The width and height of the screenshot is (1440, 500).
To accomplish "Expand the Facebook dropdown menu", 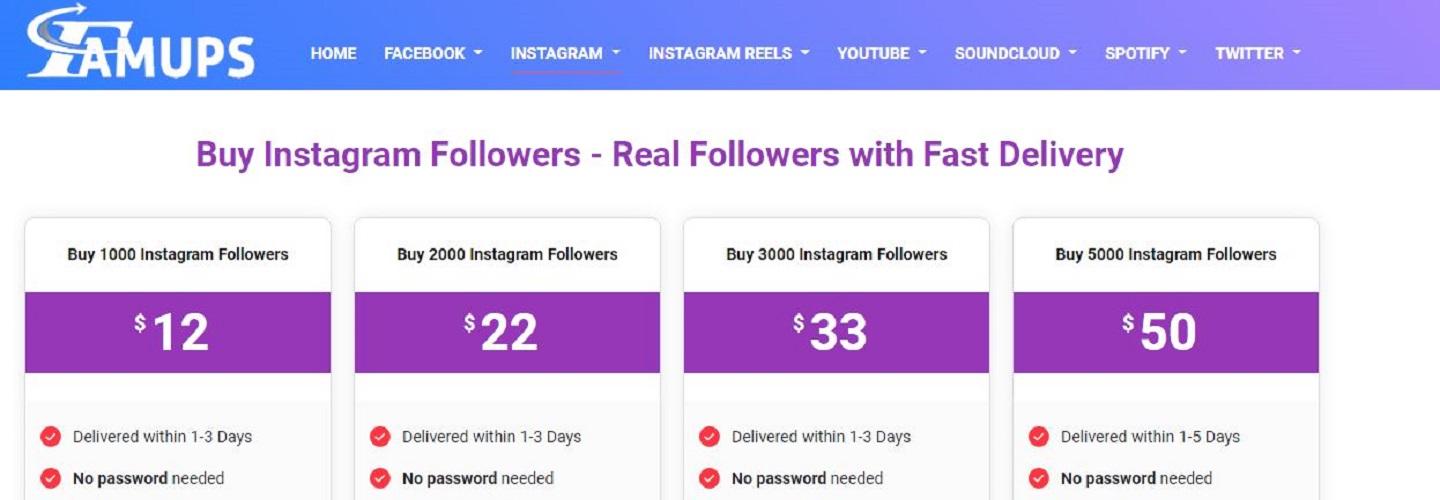I will point(433,54).
